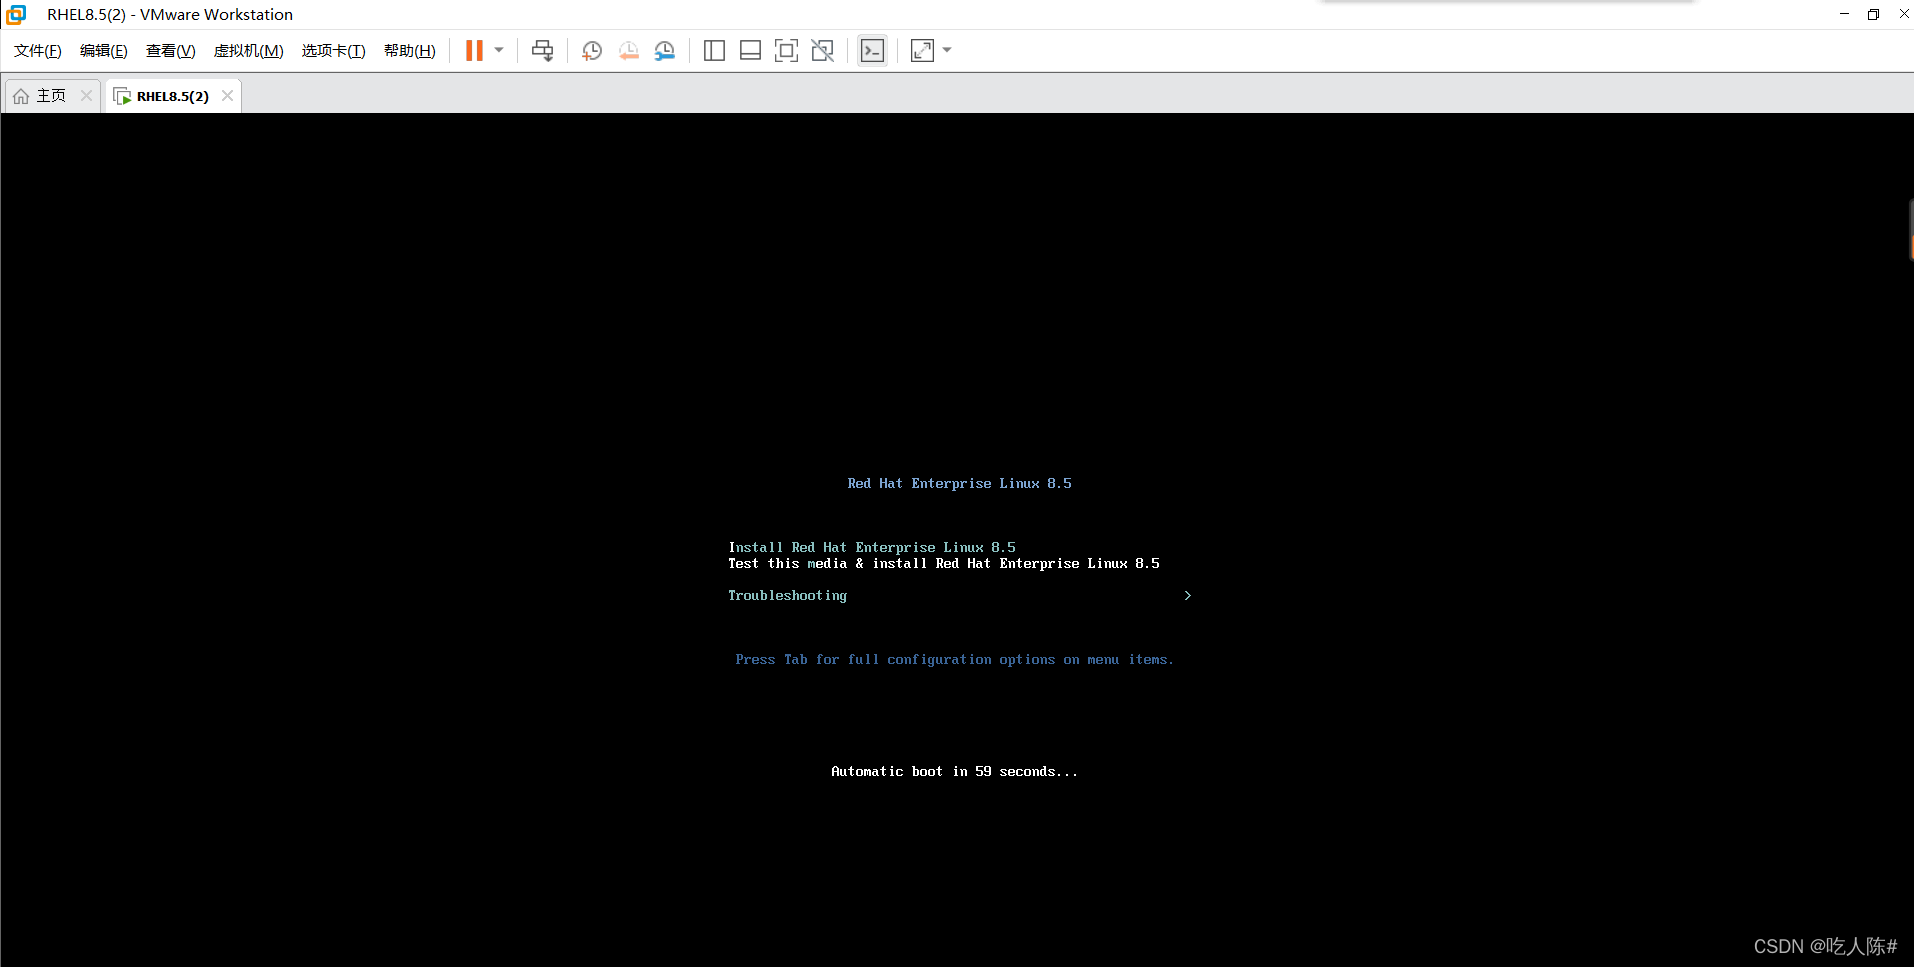
Task: Open the 文件(F) menu
Action: pos(38,51)
